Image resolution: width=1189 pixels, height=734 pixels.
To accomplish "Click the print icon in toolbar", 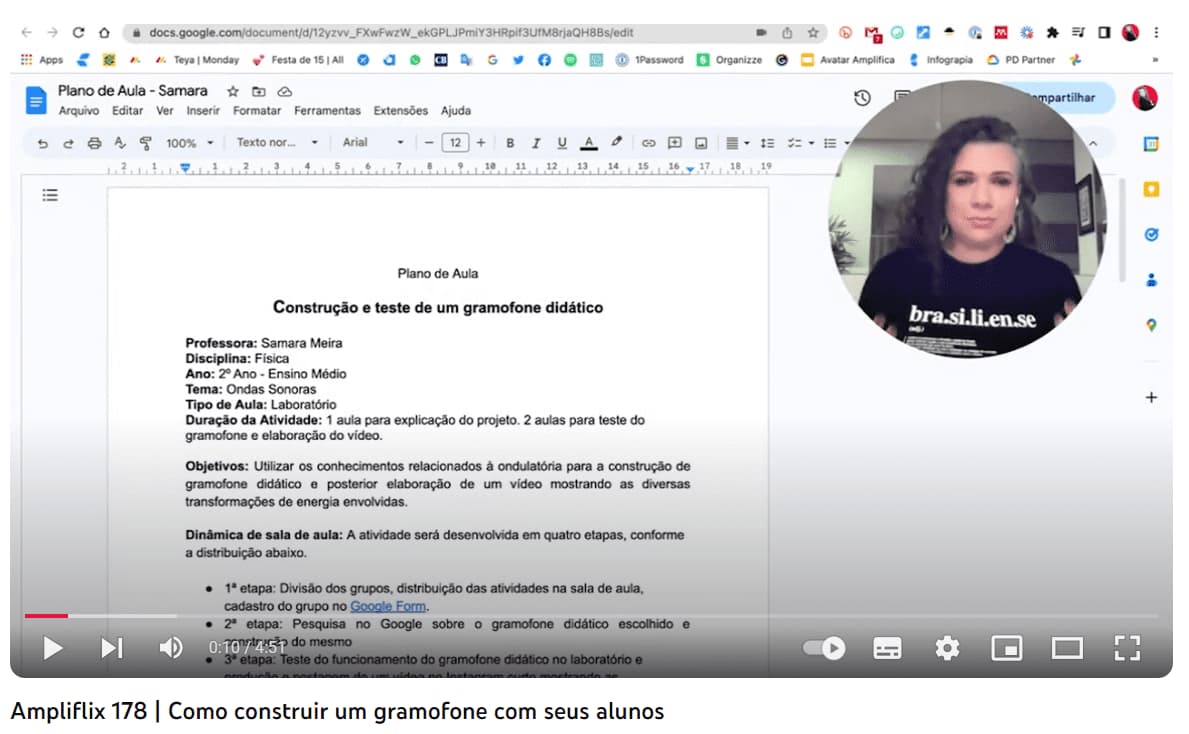I will 94,143.
